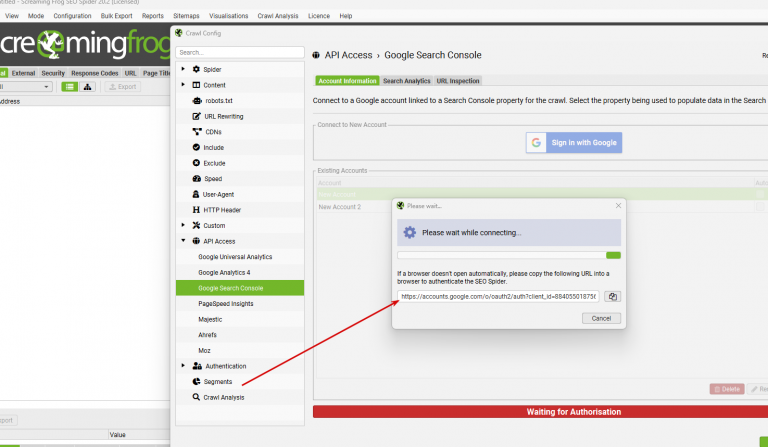Click the CDNs network icon
This screenshot has height=447, width=768.
[197, 132]
